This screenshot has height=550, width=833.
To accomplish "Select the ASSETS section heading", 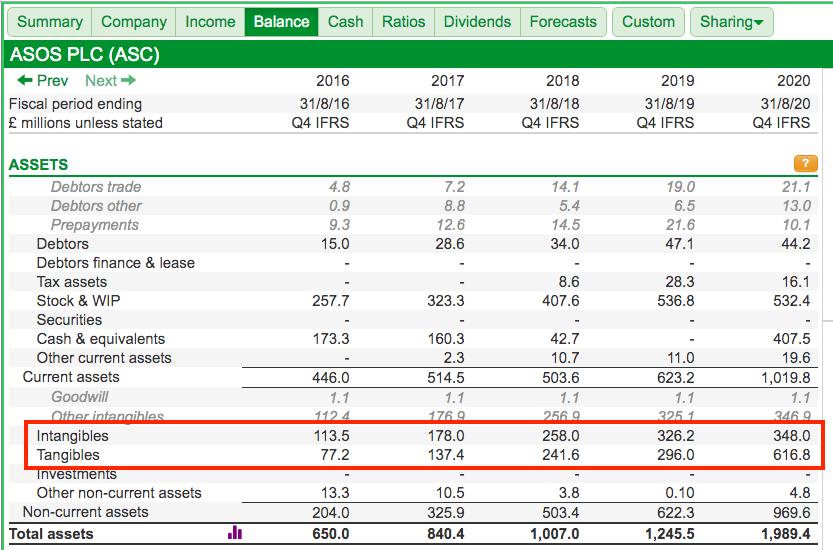I will pyautogui.click(x=39, y=165).
